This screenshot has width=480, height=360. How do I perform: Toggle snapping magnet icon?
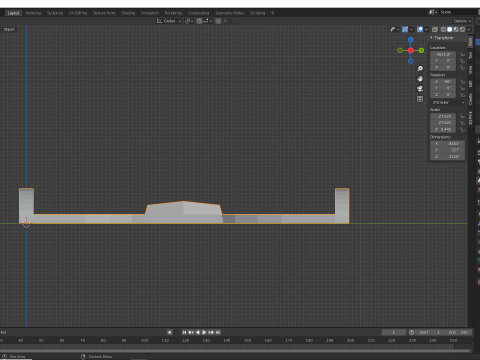(x=199, y=21)
